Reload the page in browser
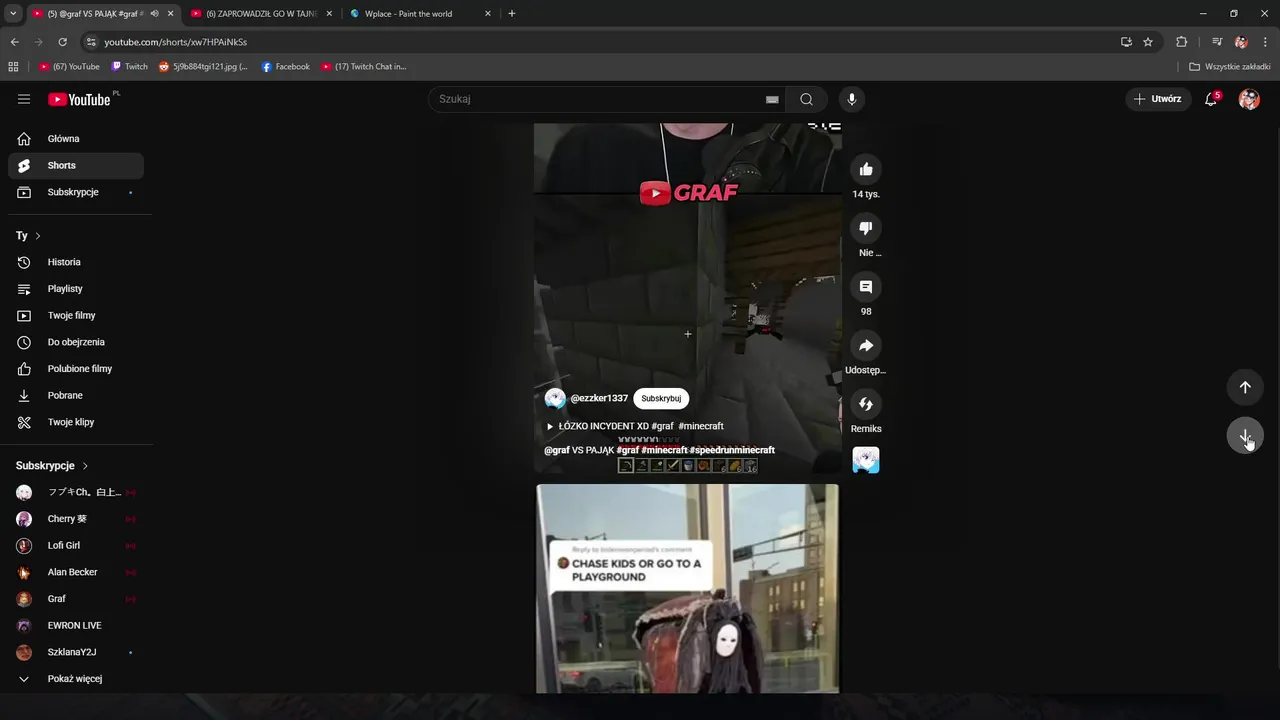The height and width of the screenshot is (720, 1280). tap(62, 42)
